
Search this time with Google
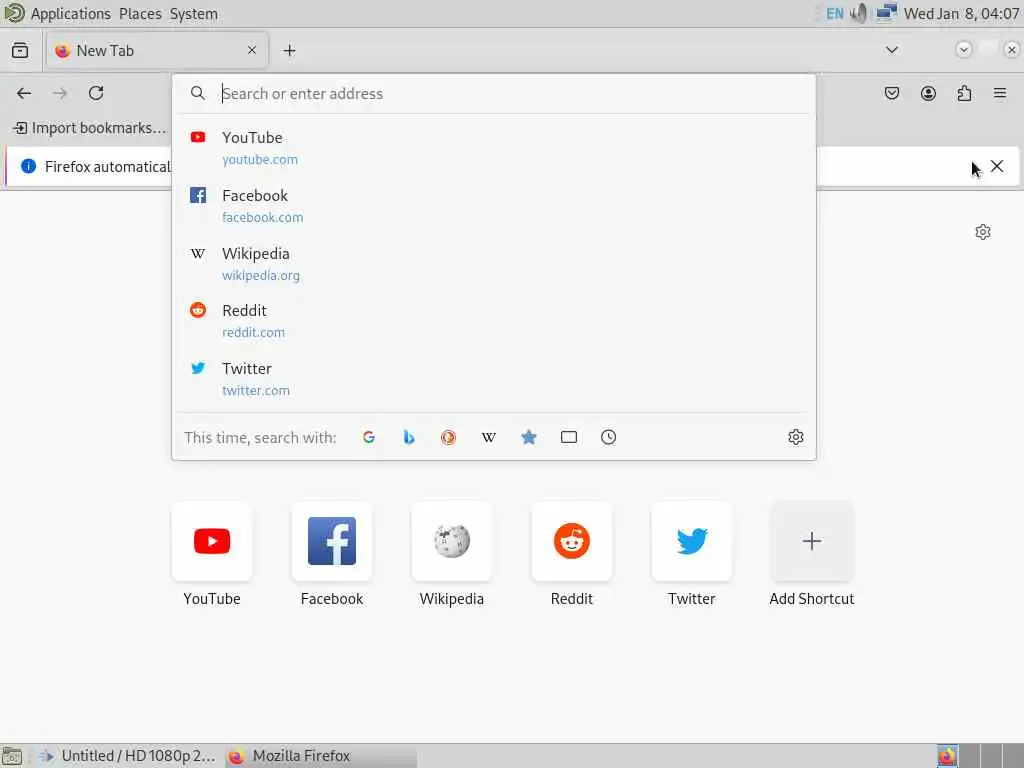(x=369, y=438)
